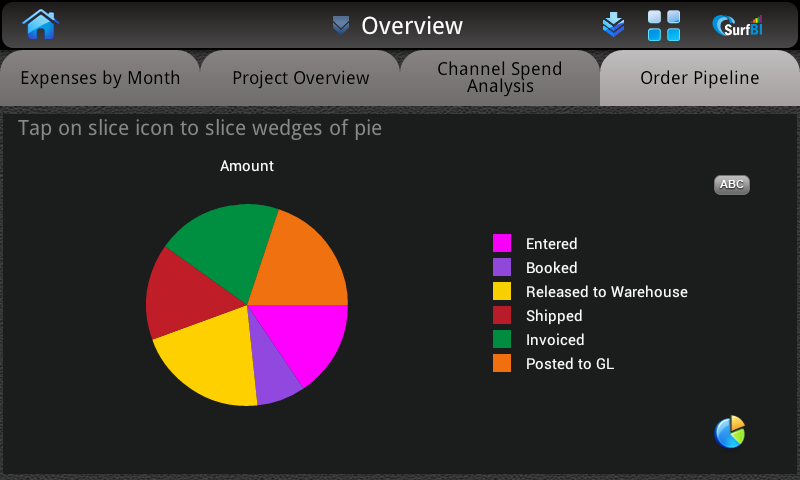Screen dimensions: 800x480
Task: Go to the Home screen icon
Action: tap(40, 24)
